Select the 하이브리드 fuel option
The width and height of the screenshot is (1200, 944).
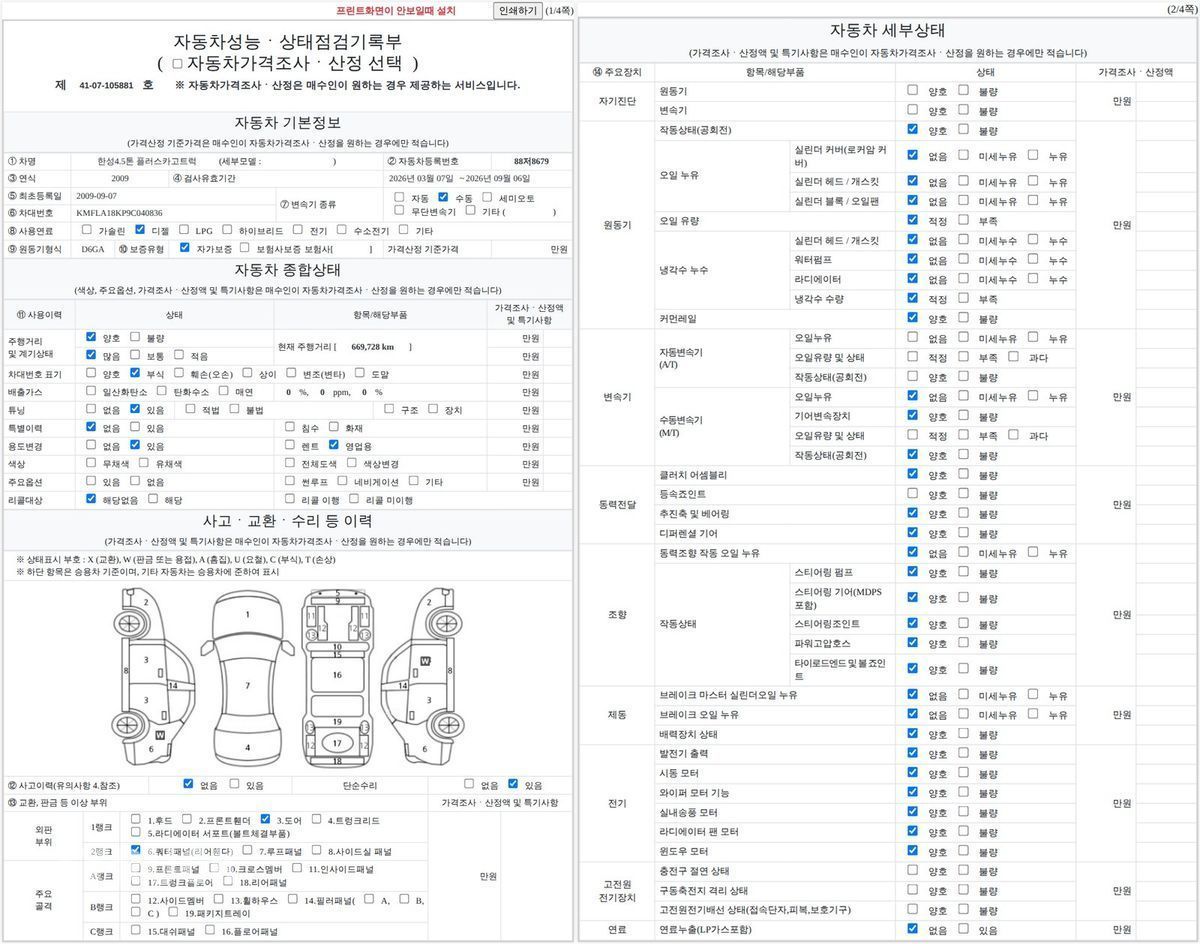click(x=229, y=229)
